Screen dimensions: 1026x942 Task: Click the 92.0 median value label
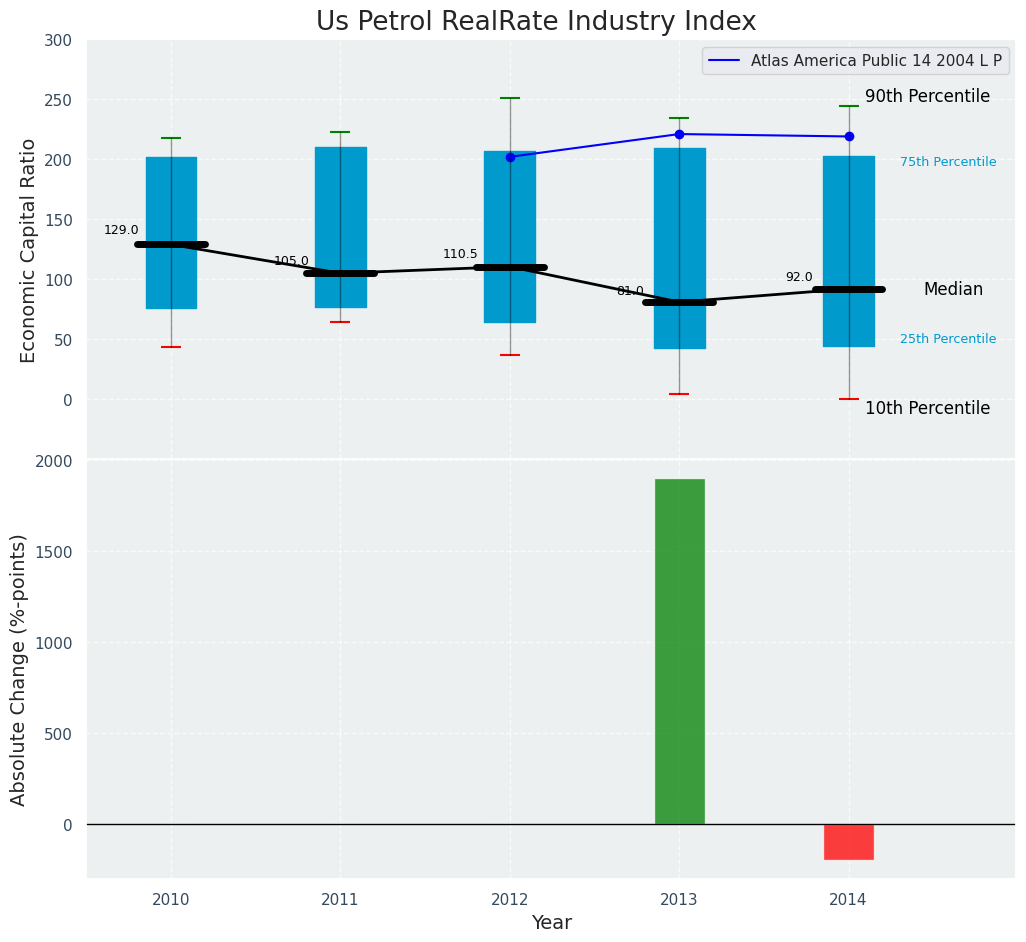point(799,277)
